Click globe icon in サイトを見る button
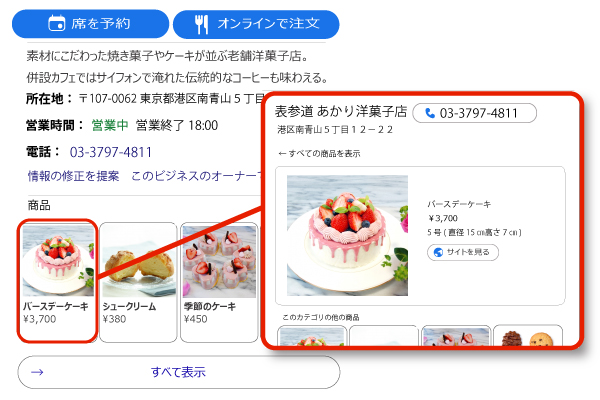This screenshot has width=600, height=400. click(439, 252)
